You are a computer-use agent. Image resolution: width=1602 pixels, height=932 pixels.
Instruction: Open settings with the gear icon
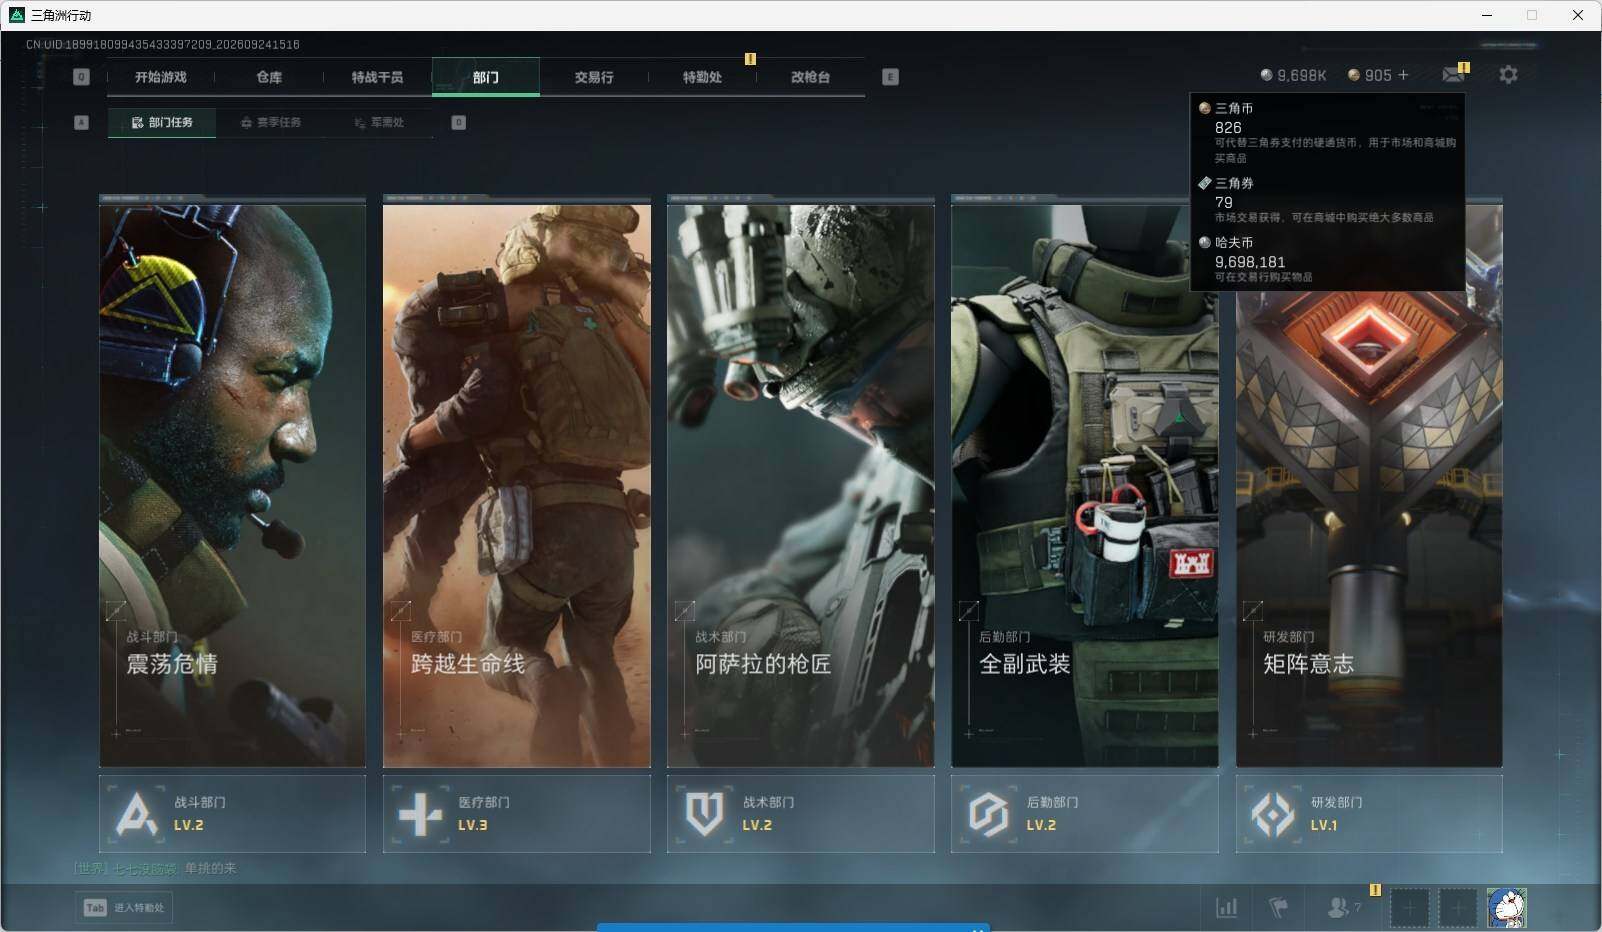1508,75
